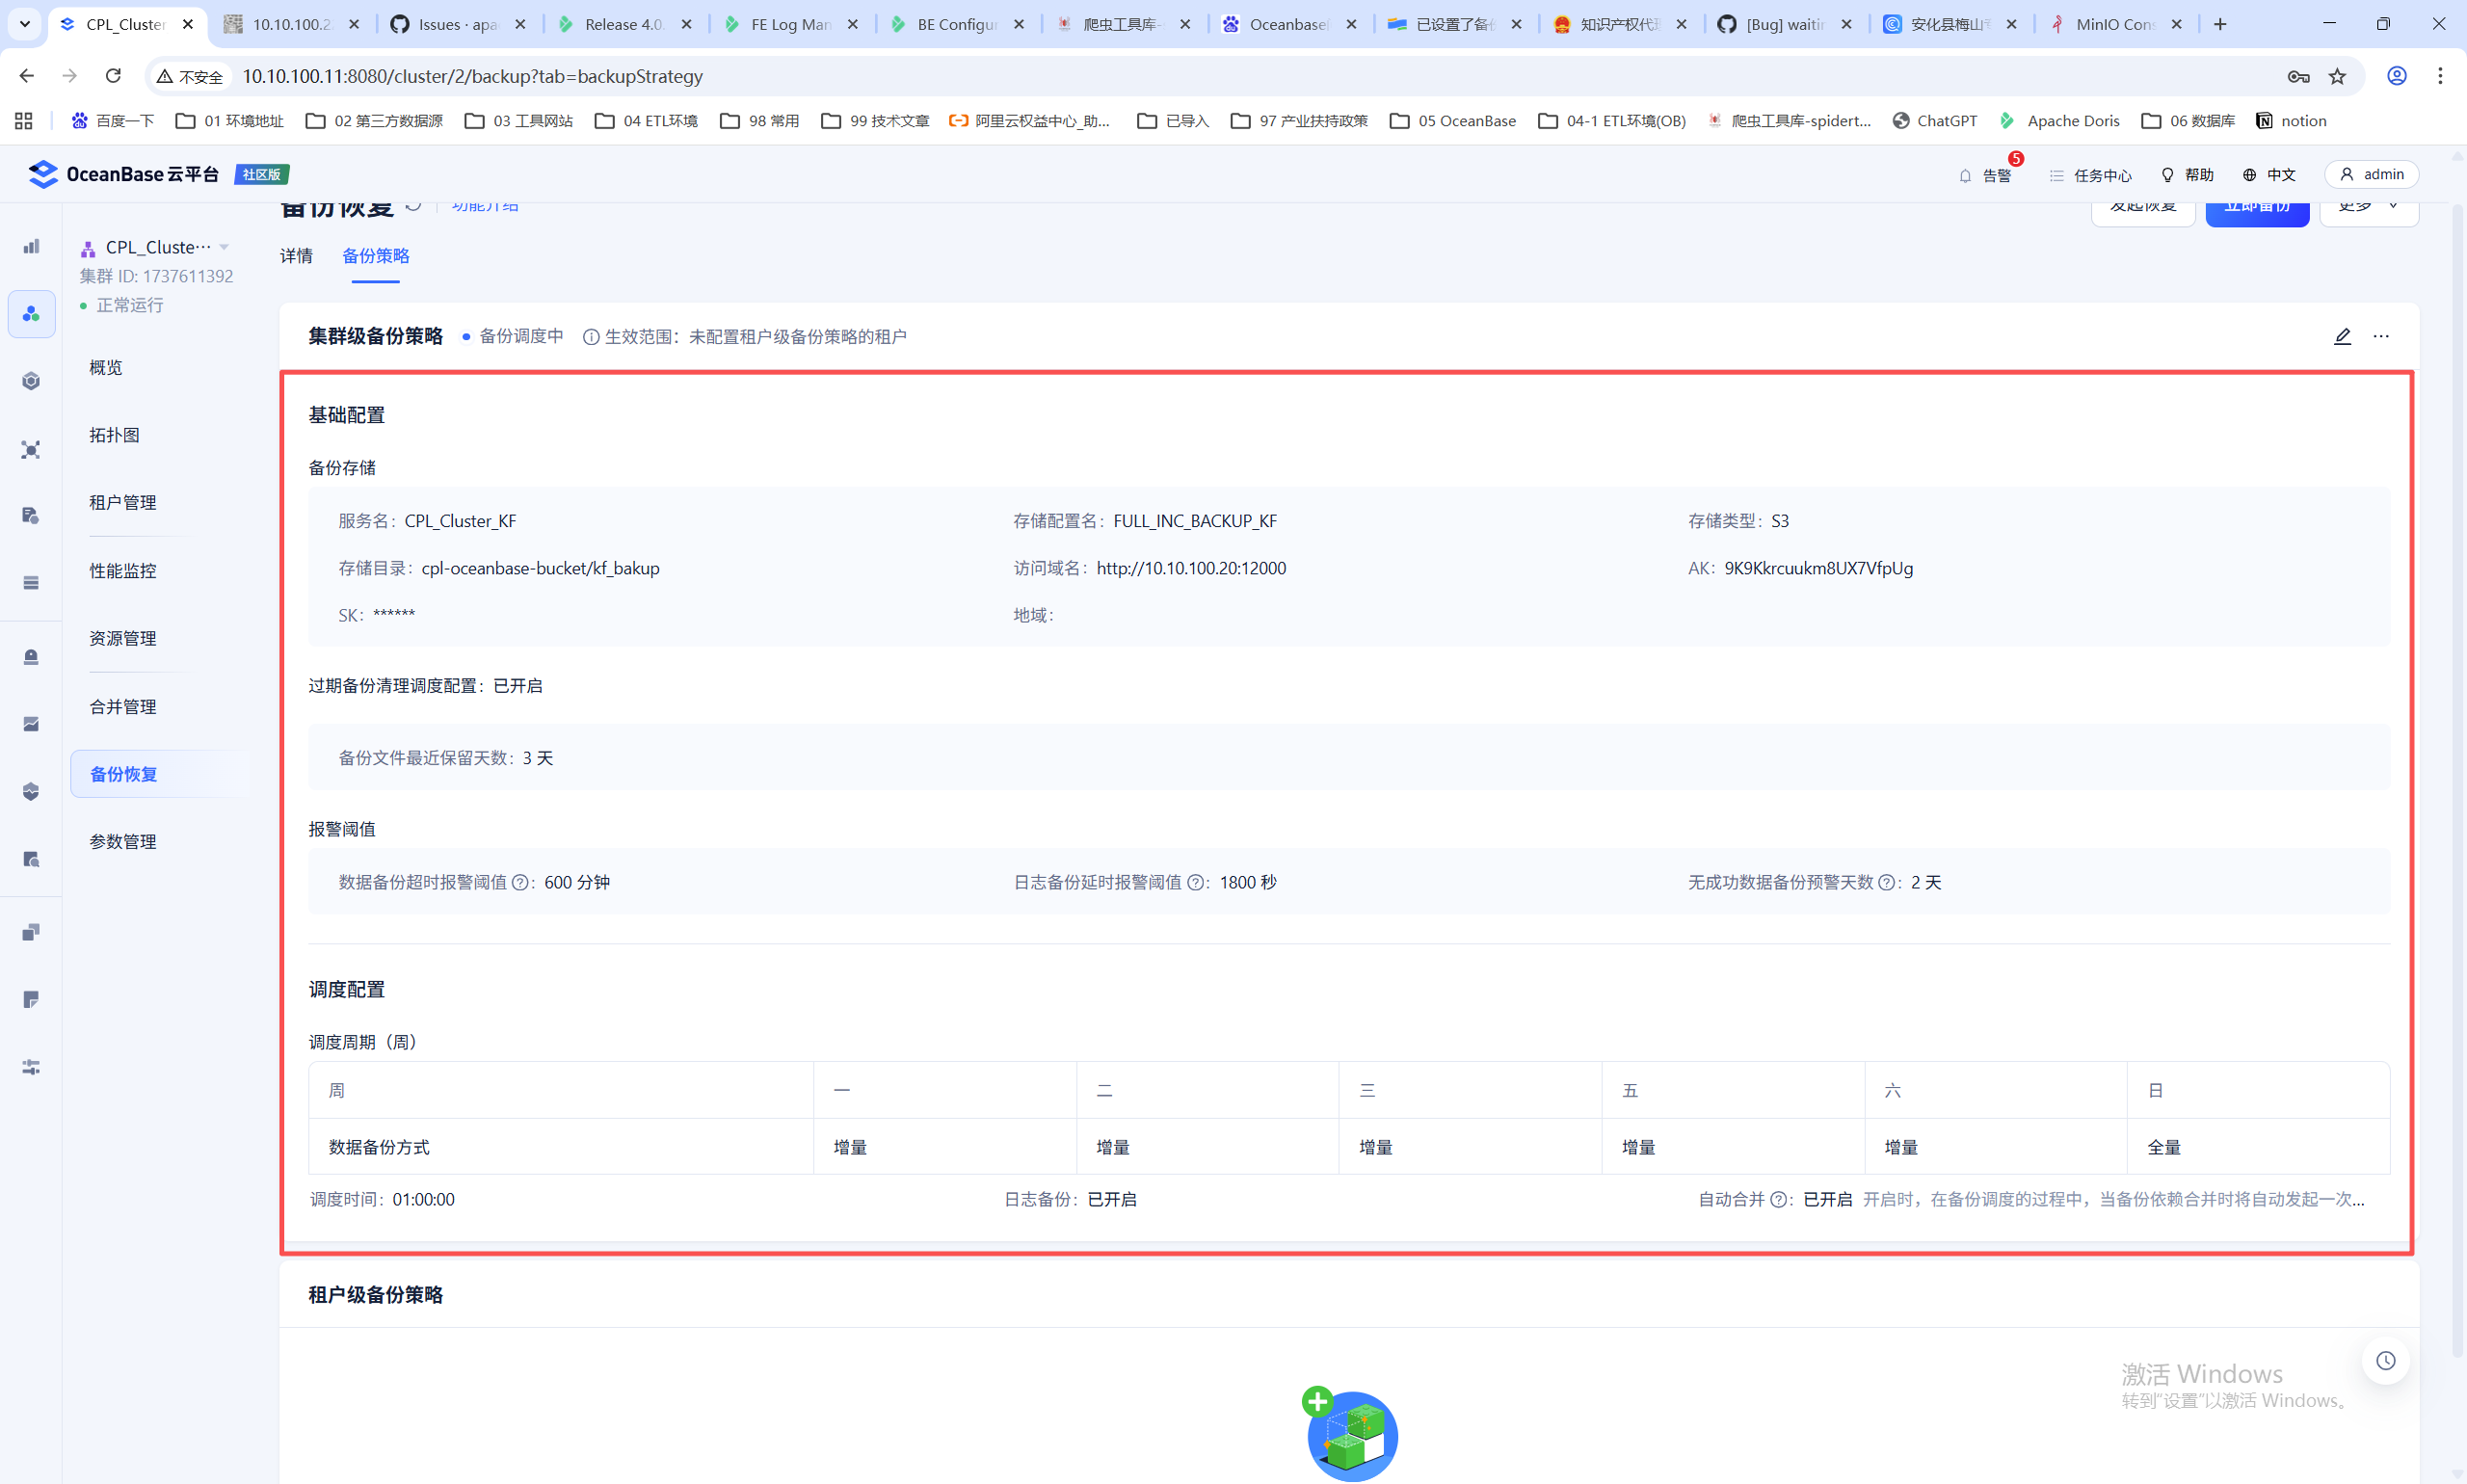
Task: Bookmark this page with the star icon
Action: 2337,76
